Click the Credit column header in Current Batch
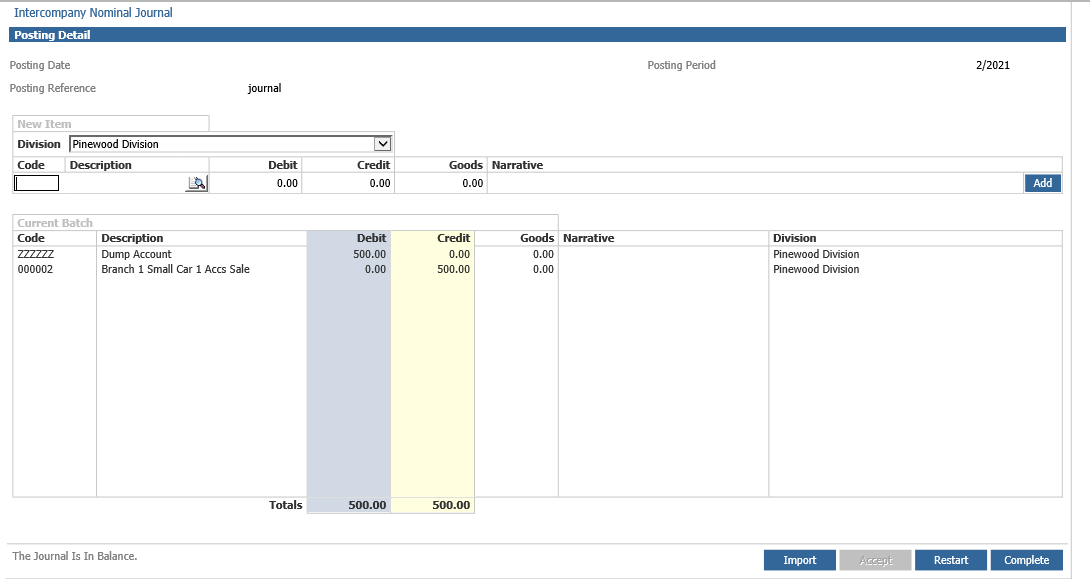The height and width of the screenshot is (579, 1090). [x=453, y=238]
